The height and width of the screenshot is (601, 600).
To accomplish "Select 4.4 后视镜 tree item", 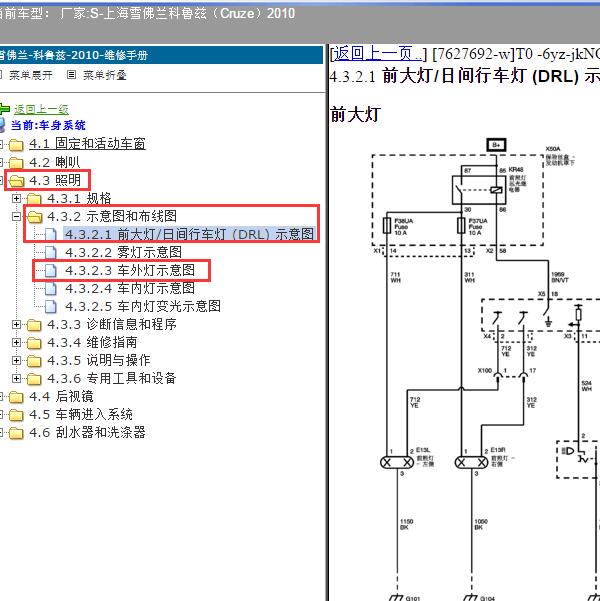I will (61, 396).
